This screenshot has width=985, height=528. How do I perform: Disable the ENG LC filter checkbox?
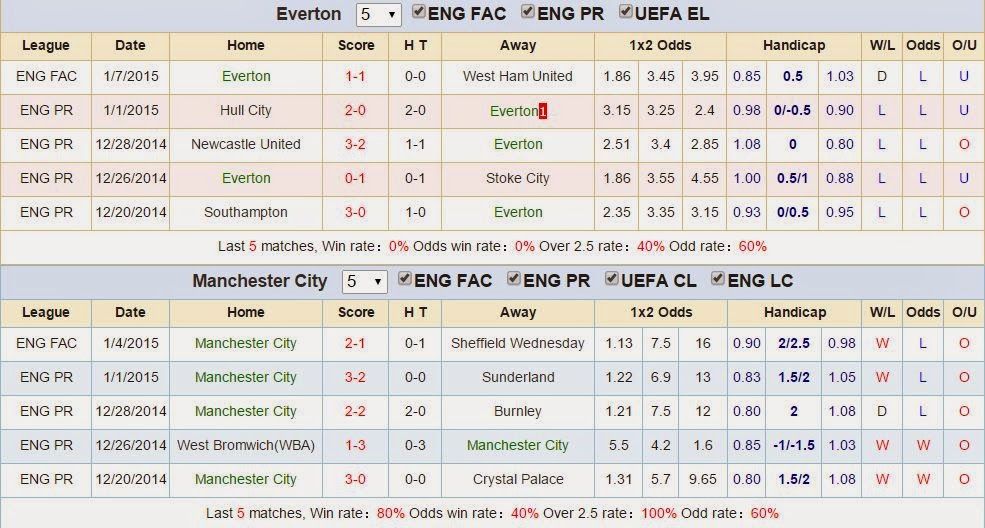click(718, 280)
